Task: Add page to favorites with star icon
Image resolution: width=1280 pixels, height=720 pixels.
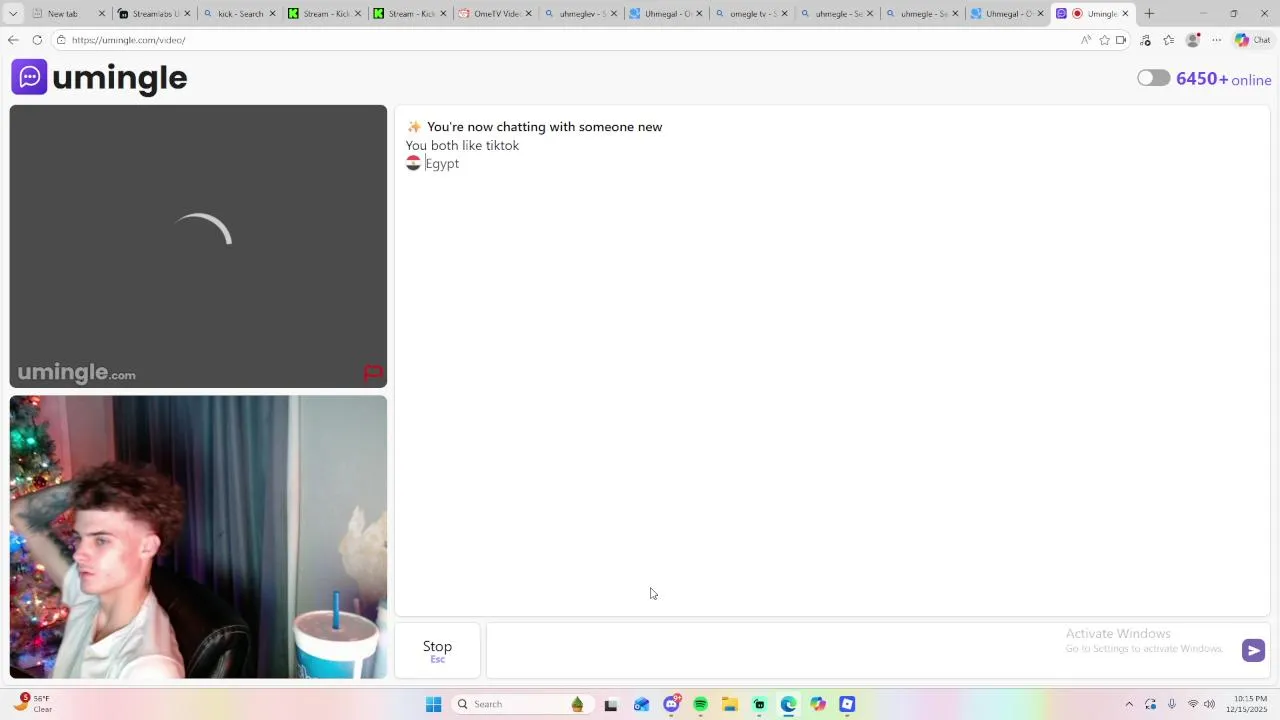Action: coord(1104,40)
